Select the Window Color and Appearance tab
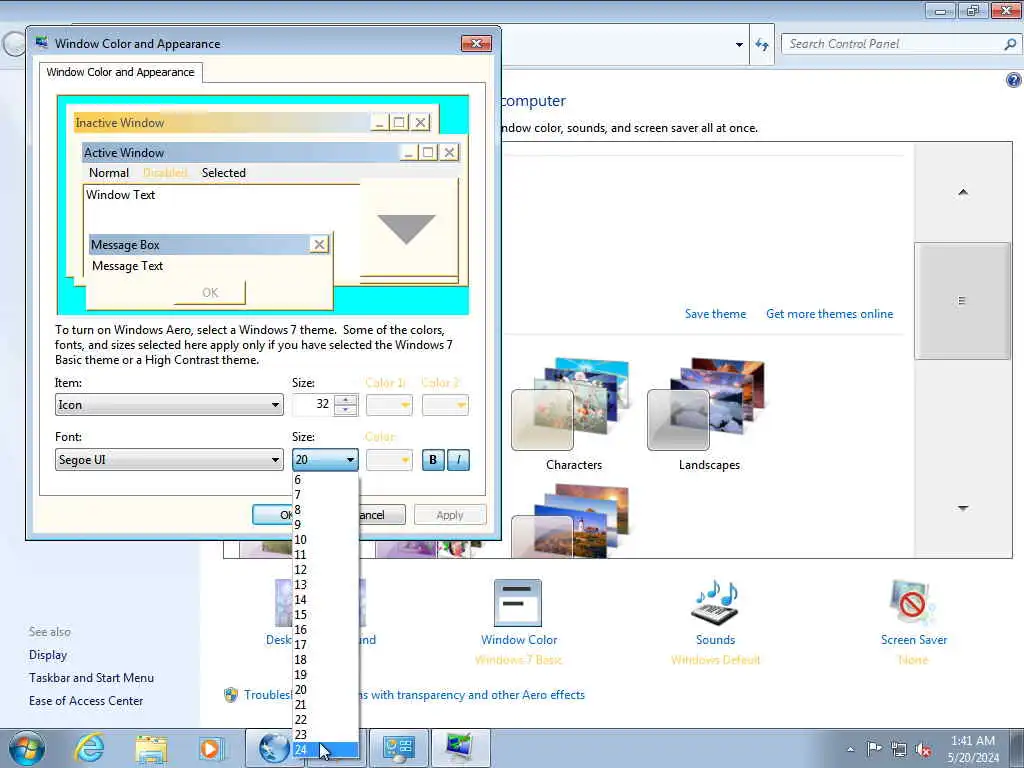Viewport: 1024px width, 768px height. (120, 72)
